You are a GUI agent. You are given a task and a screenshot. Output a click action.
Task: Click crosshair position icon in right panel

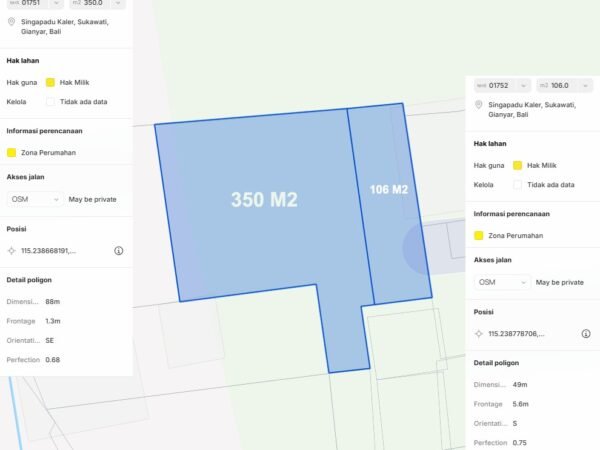click(x=479, y=334)
